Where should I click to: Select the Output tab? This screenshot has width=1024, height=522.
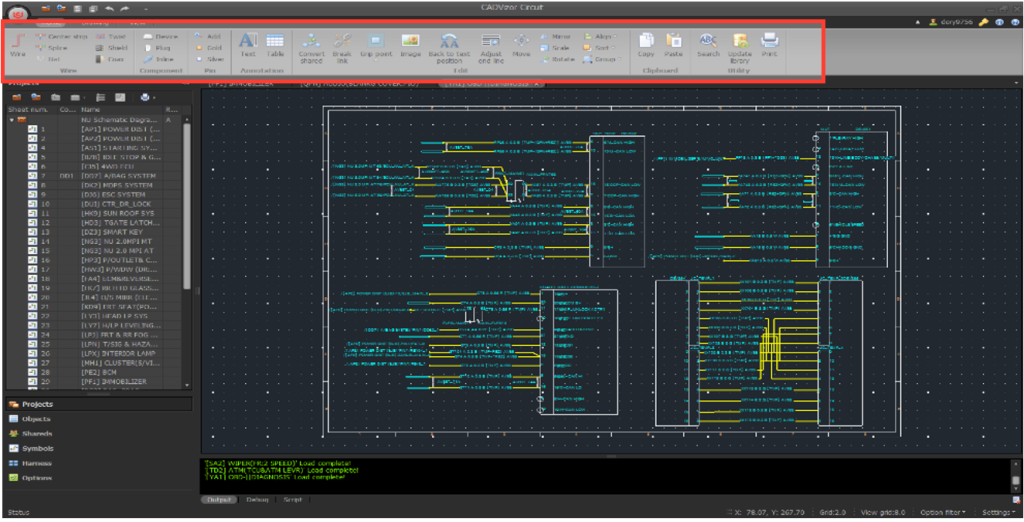click(219, 500)
